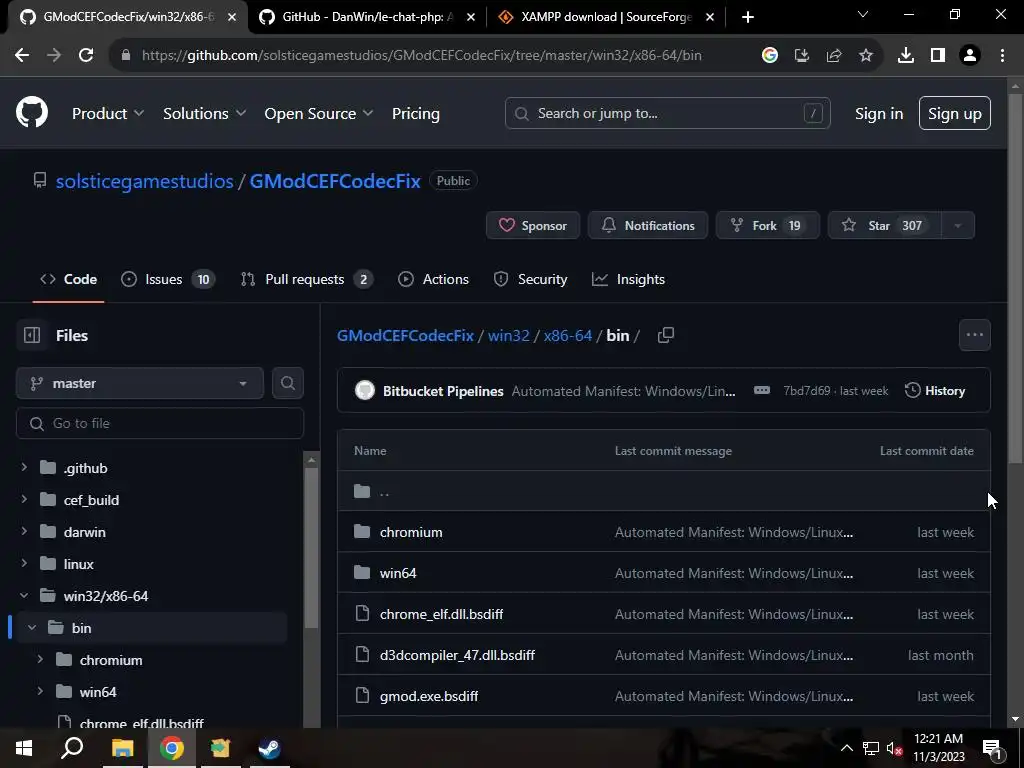1024x768 pixels.
Task: Go to the parent directory row
Action: (x=664, y=491)
